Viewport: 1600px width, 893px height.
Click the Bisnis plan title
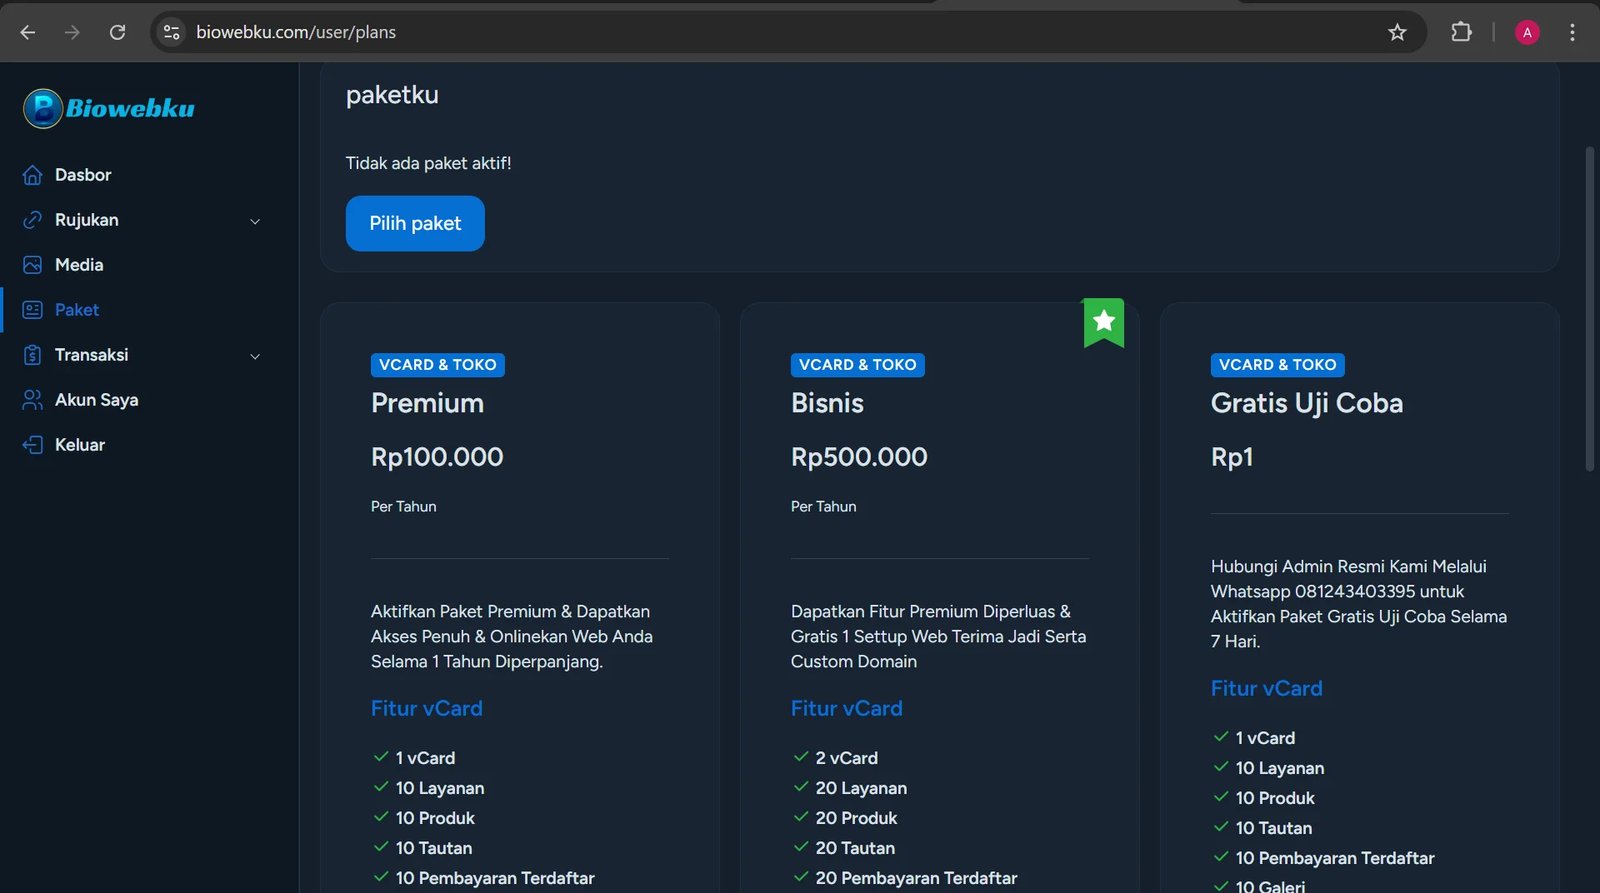pos(827,403)
